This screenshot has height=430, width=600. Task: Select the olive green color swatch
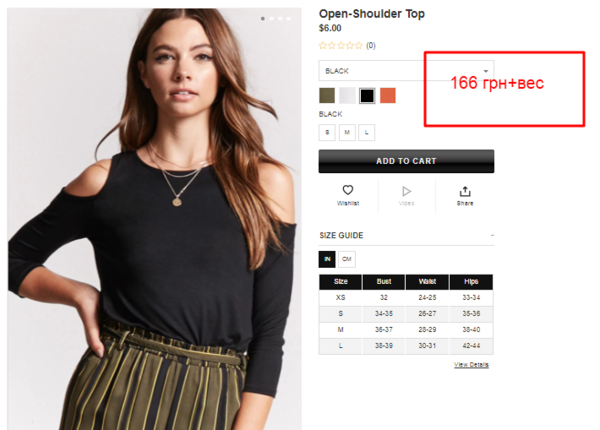pos(327,95)
